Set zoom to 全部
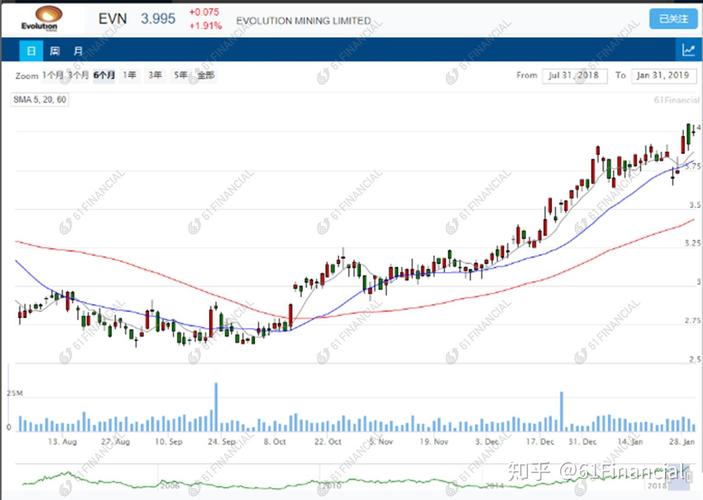Image resolution: width=703 pixels, height=500 pixels. pyautogui.click(x=206, y=75)
